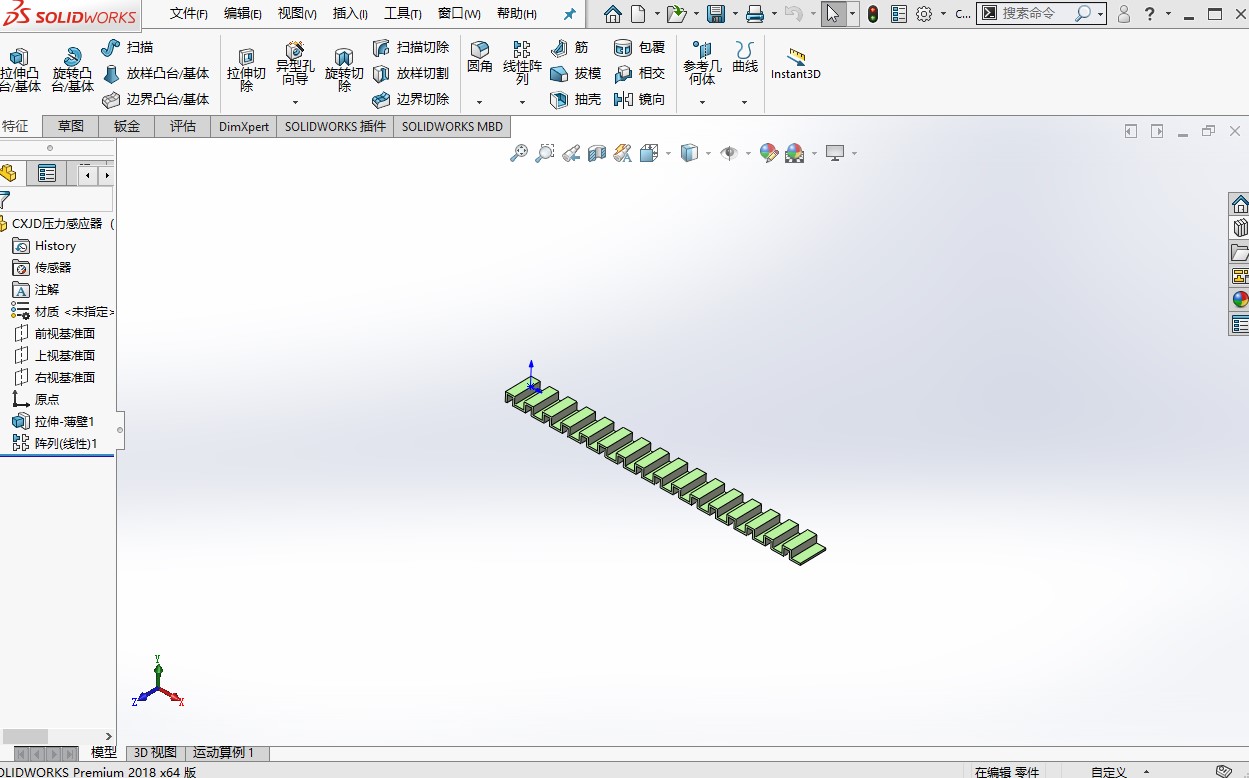Switch to the SOLIDWORKS MBD tab

[452, 127]
